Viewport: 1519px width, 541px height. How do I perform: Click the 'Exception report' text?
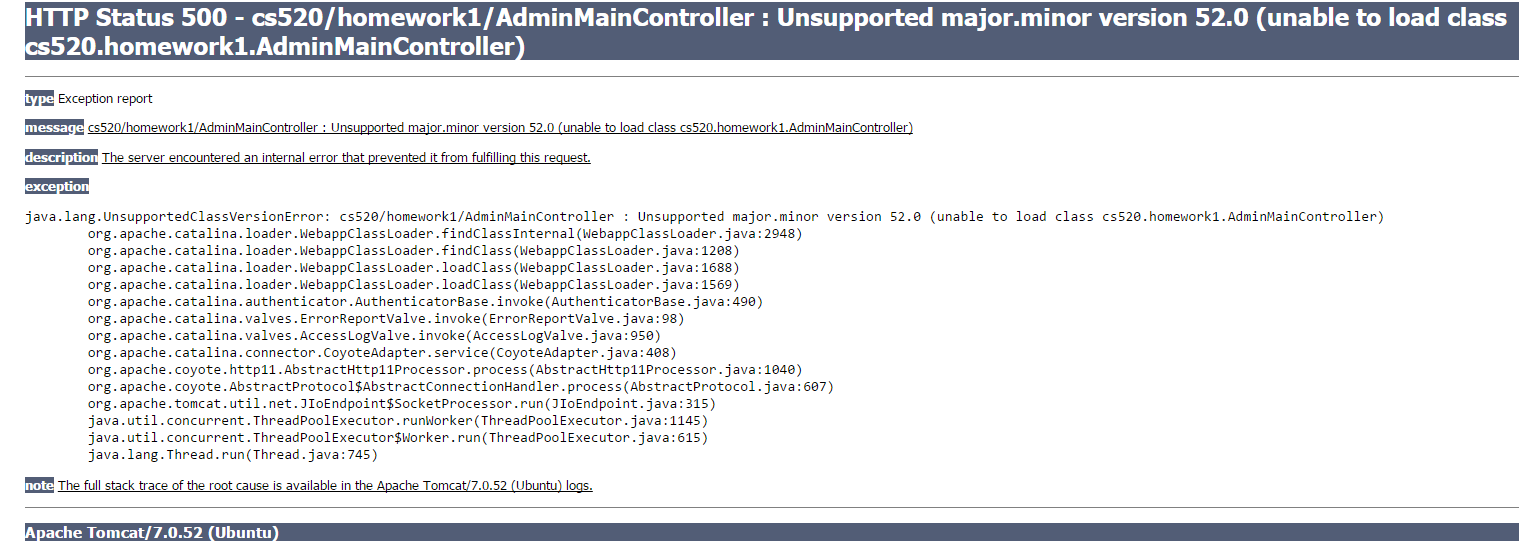(x=105, y=98)
